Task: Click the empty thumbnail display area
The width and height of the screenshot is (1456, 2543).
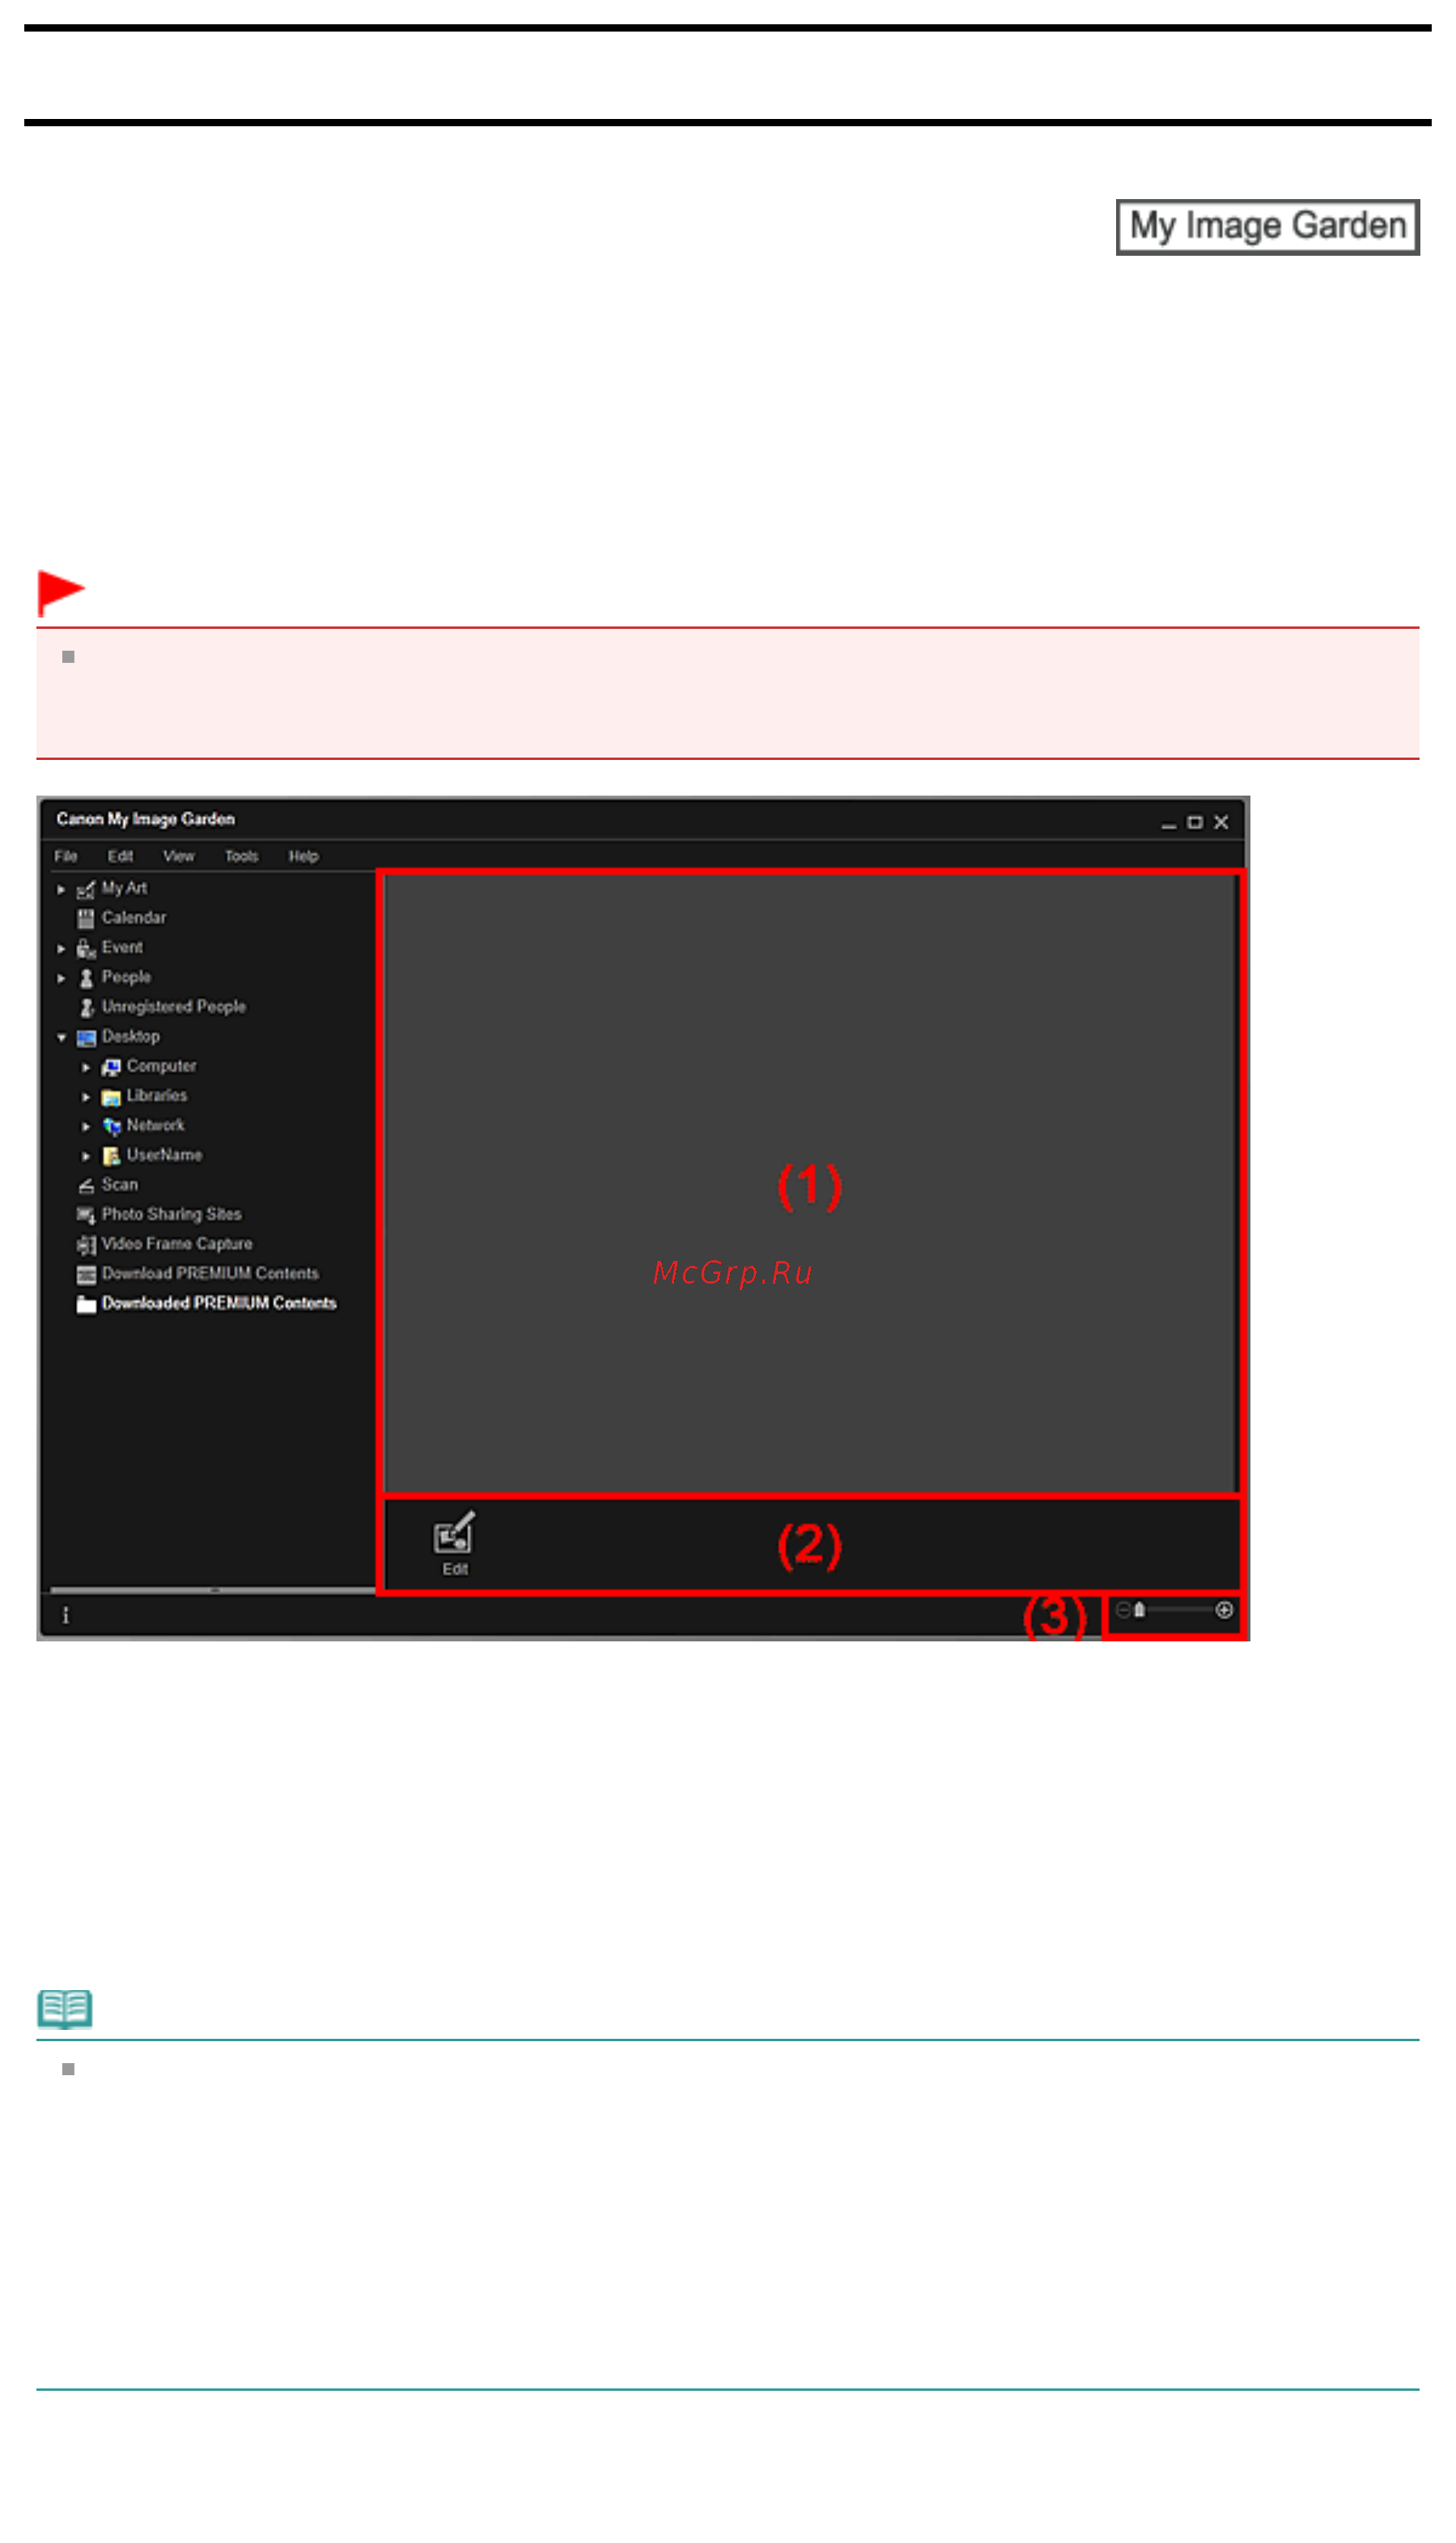Action: point(810,1185)
